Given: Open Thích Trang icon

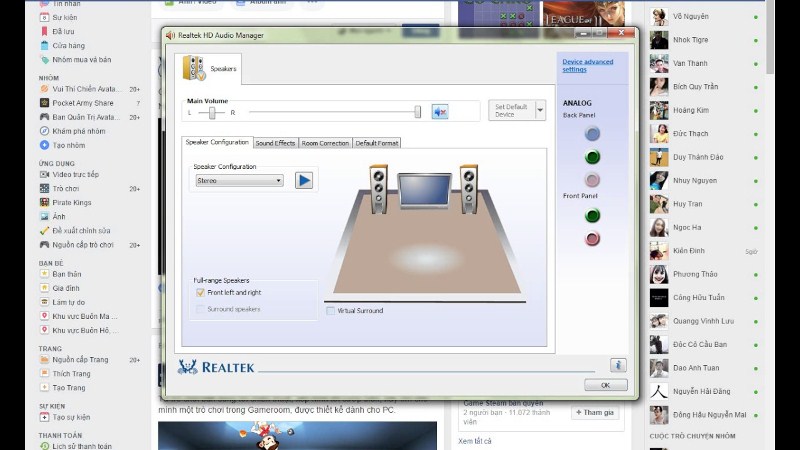Looking at the screenshot, I should click(44, 373).
